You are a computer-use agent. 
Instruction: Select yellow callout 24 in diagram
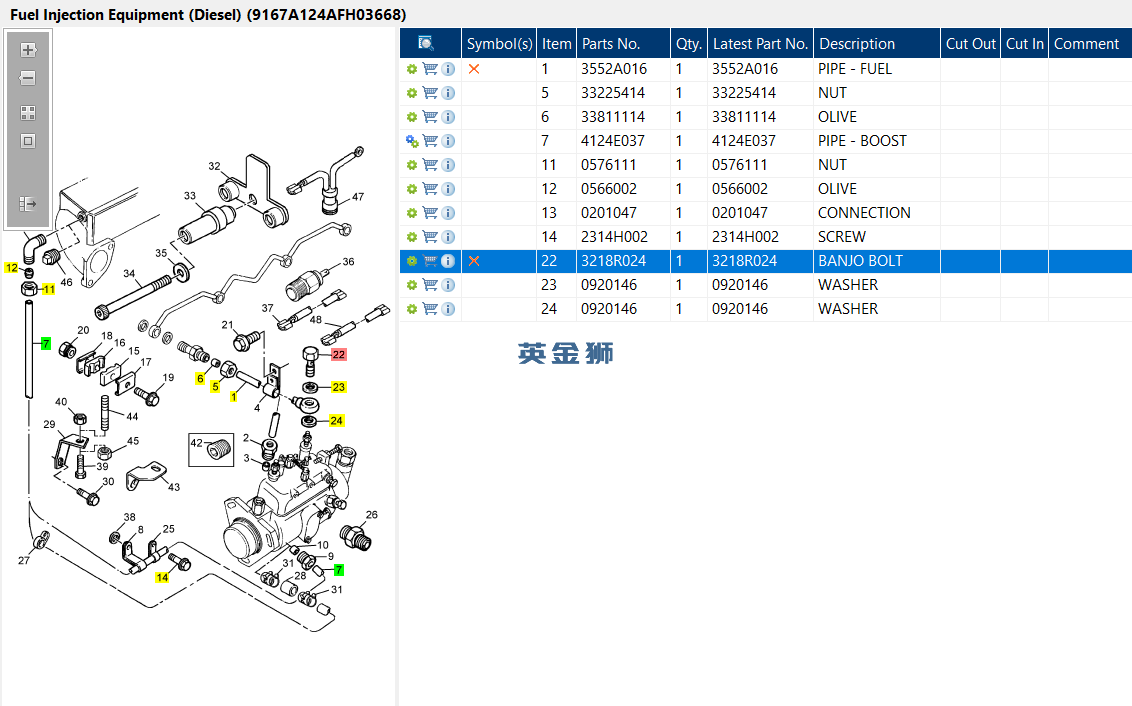coord(336,421)
